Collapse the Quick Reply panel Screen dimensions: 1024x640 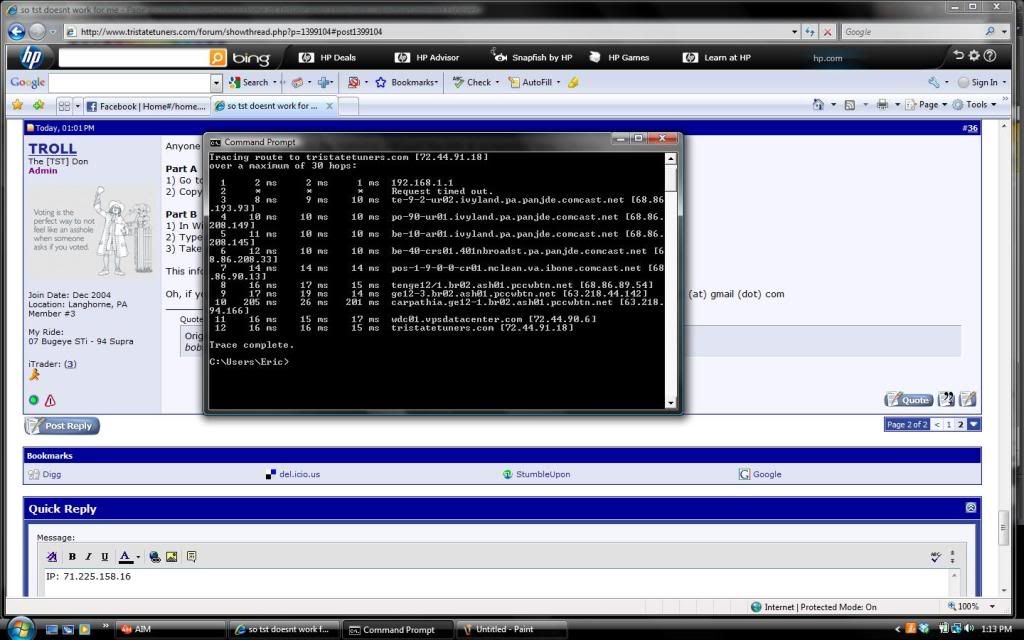970,508
